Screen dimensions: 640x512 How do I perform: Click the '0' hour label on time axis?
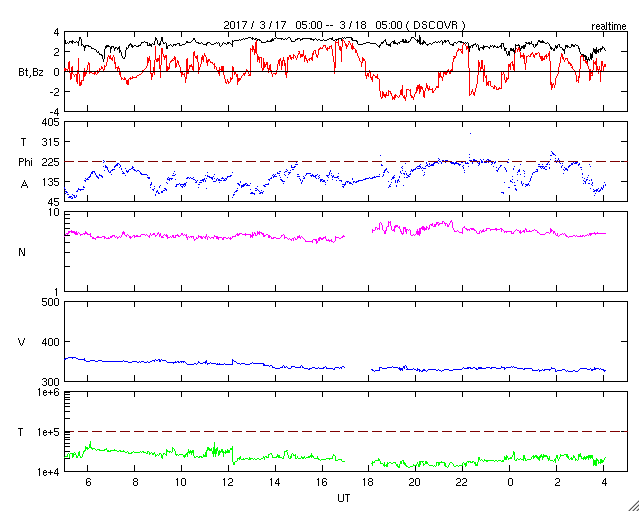(x=510, y=483)
